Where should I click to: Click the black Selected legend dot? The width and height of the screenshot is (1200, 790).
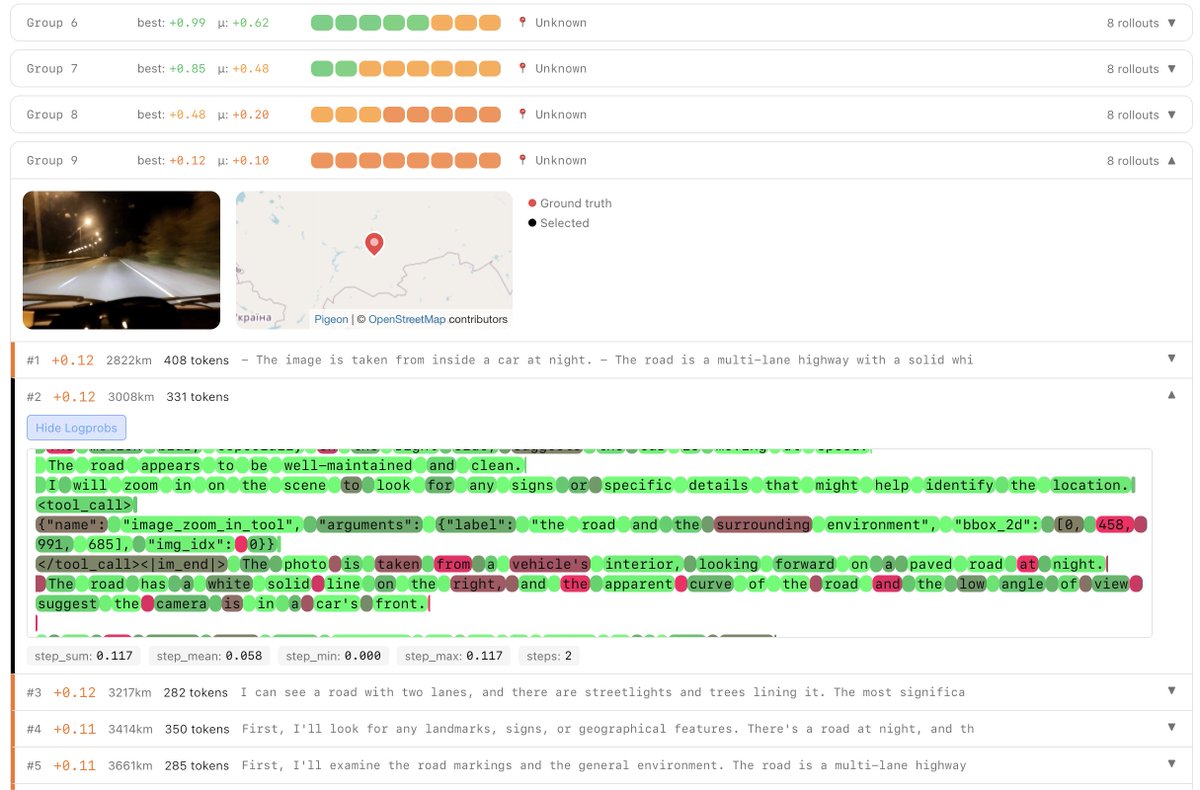pos(532,223)
